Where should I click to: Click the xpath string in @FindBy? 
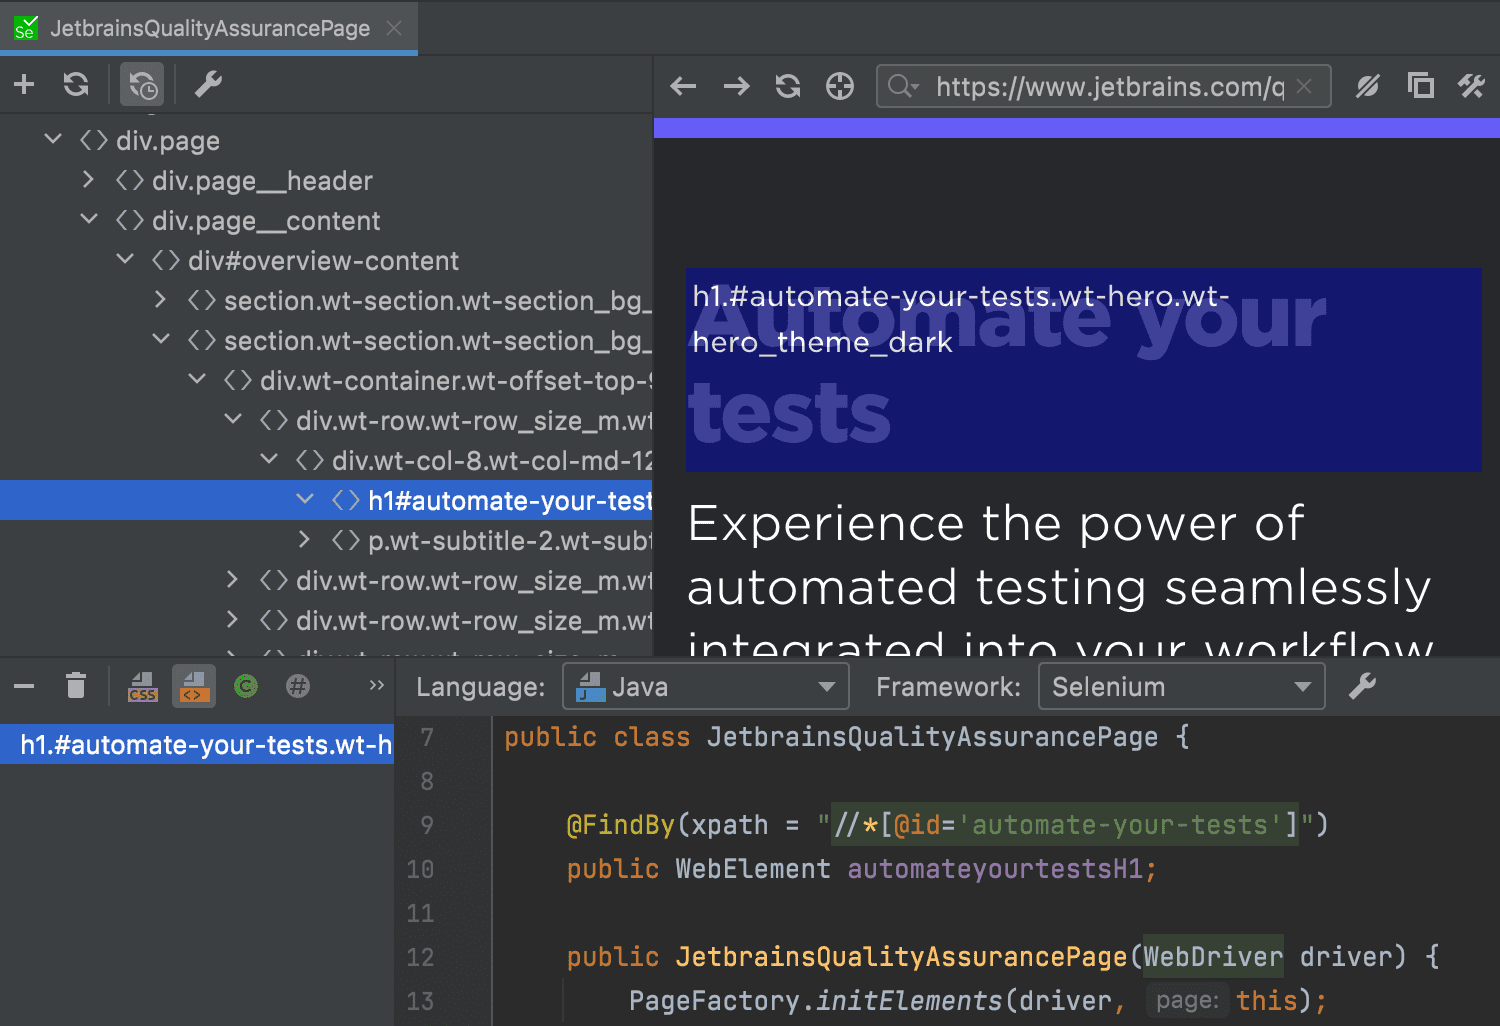(x=1066, y=825)
